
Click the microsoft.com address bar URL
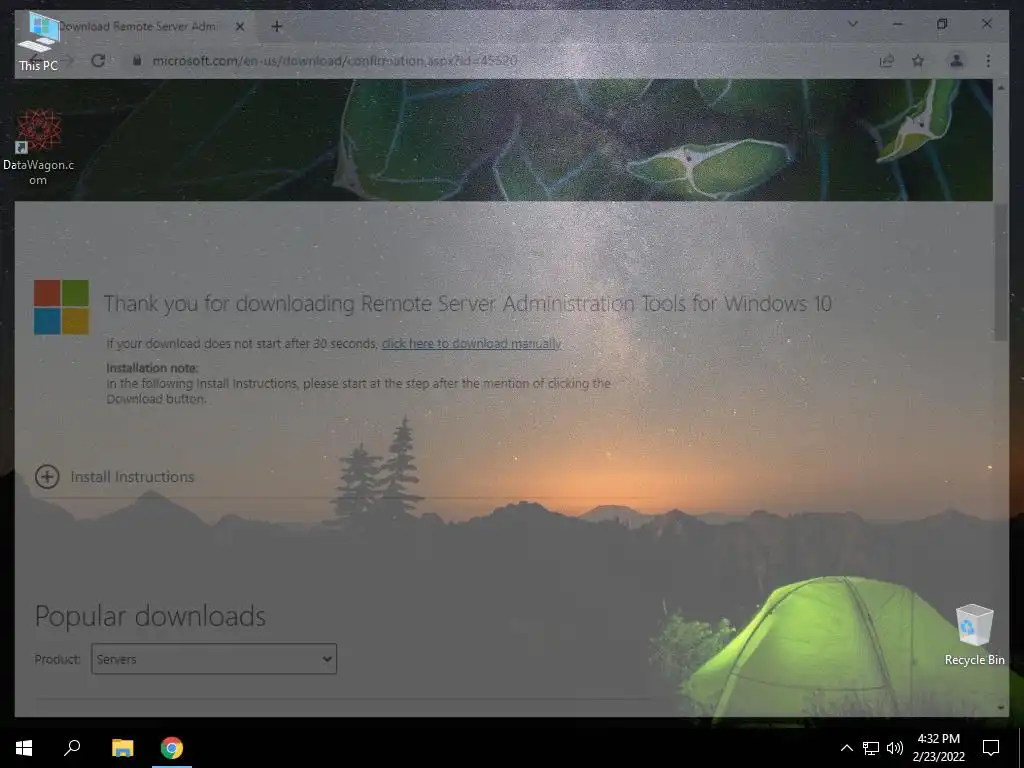coord(334,61)
